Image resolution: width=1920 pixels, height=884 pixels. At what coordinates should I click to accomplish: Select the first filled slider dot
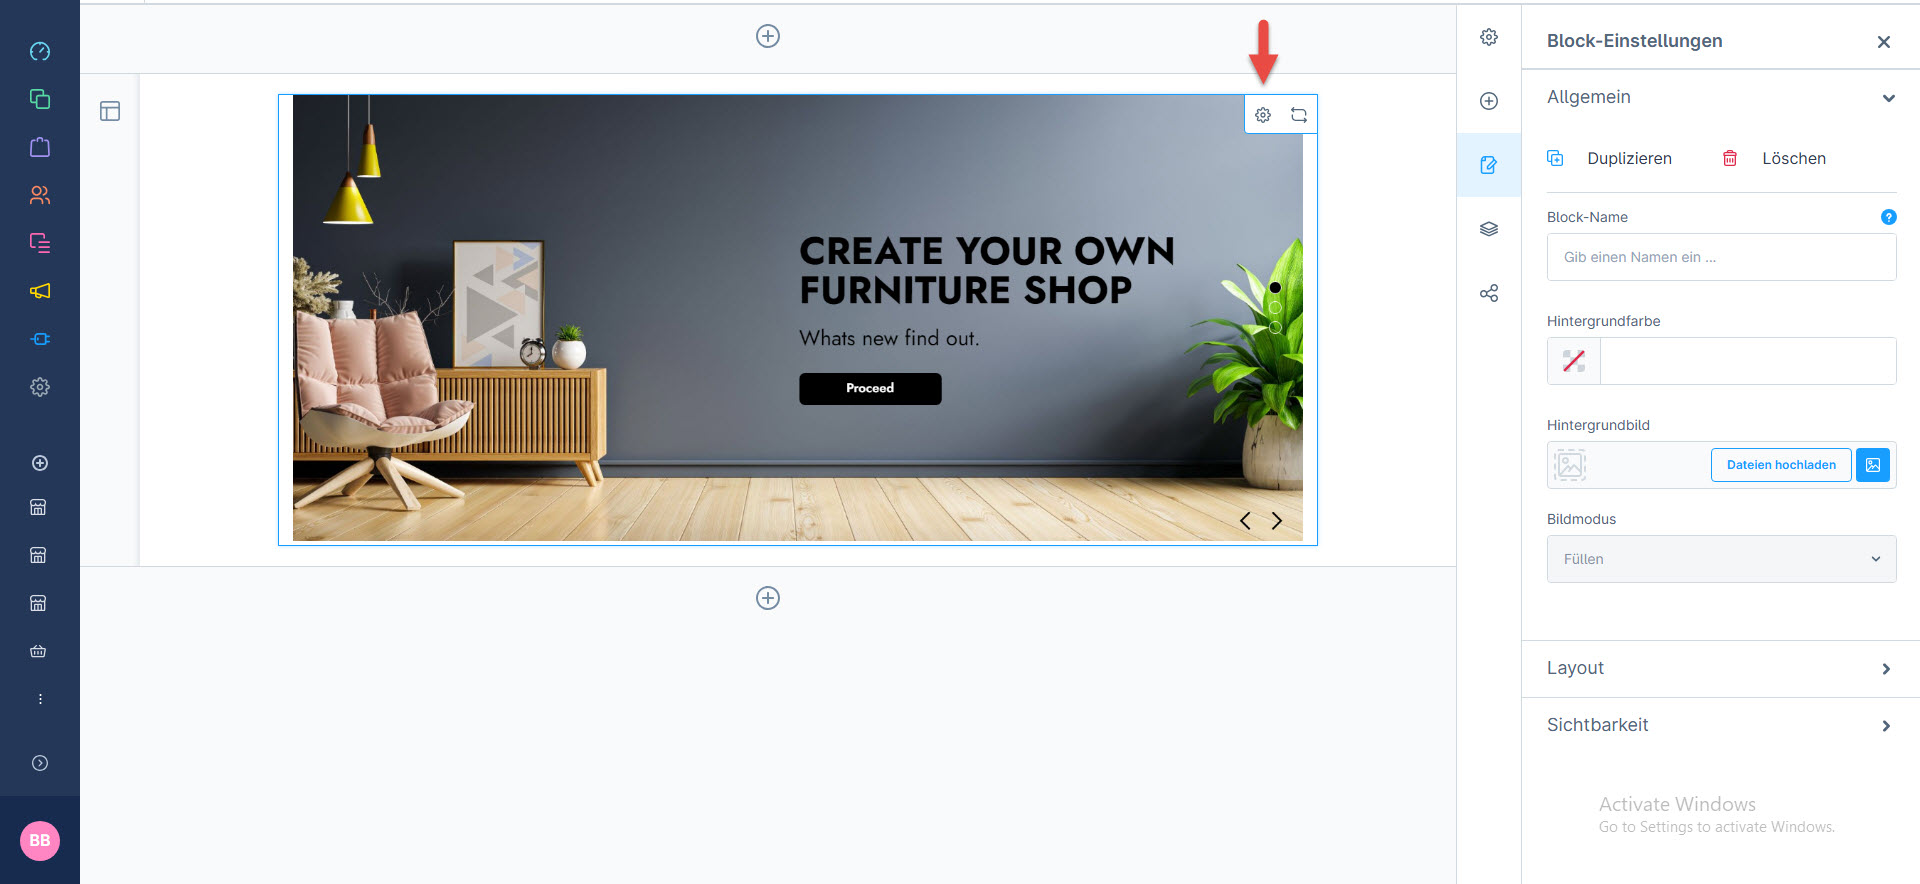point(1275,288)
